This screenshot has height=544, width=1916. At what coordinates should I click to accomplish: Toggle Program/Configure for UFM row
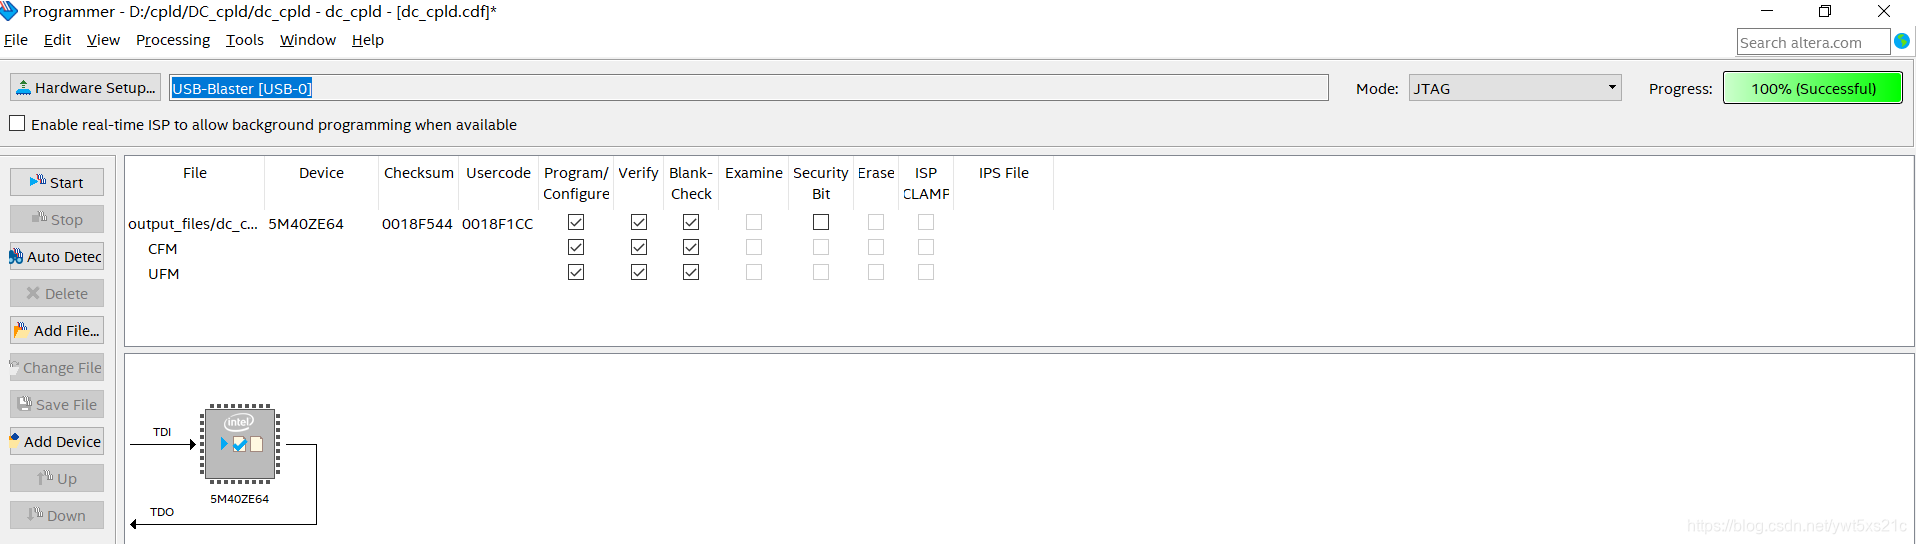pyautogui.click(x=576, y=272)
